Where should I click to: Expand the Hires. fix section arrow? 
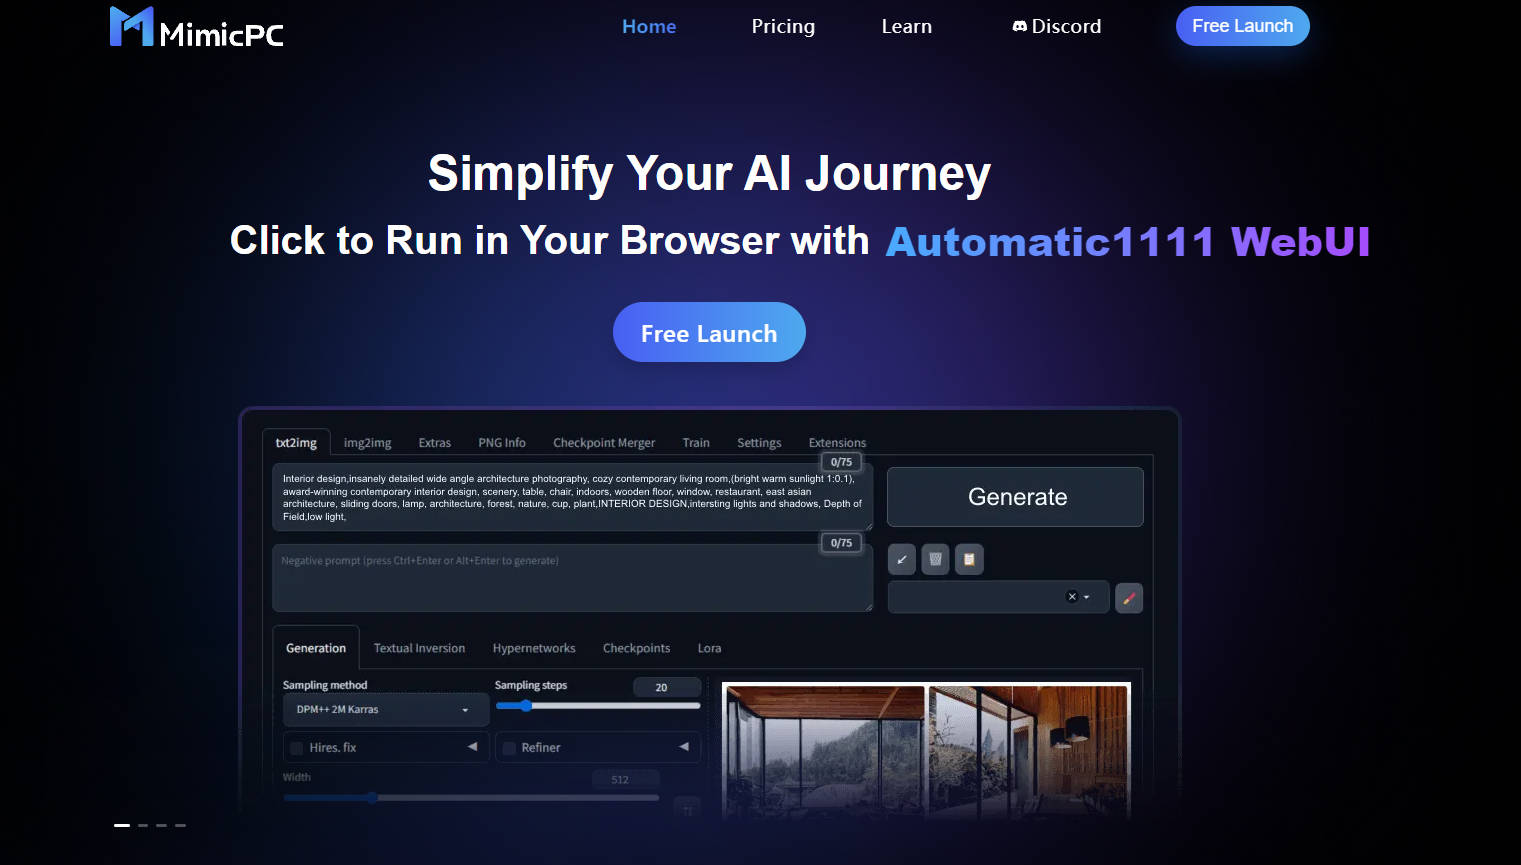coord(472,747)
